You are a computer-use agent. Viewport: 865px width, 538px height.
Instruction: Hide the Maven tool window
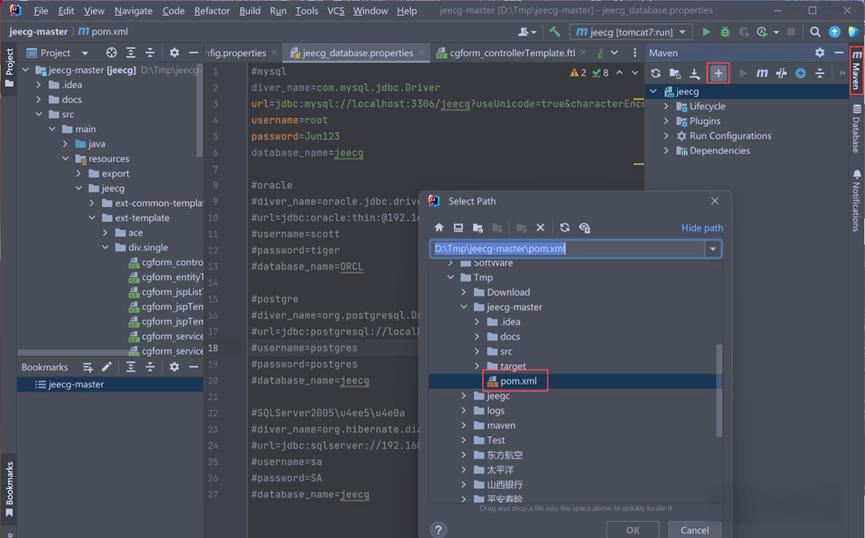tap(839, 52)
